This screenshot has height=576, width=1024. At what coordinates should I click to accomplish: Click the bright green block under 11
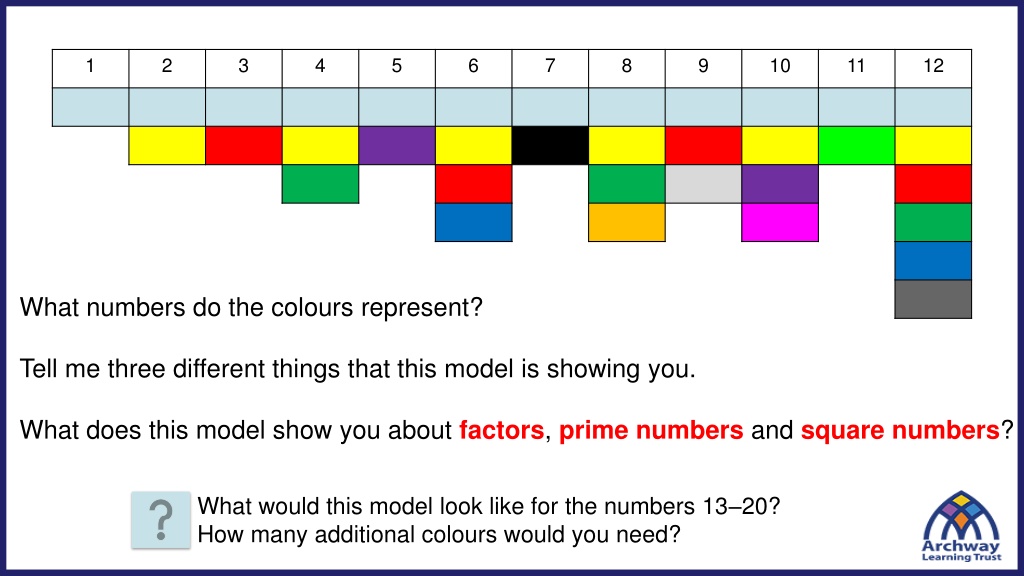pos(856,145)
